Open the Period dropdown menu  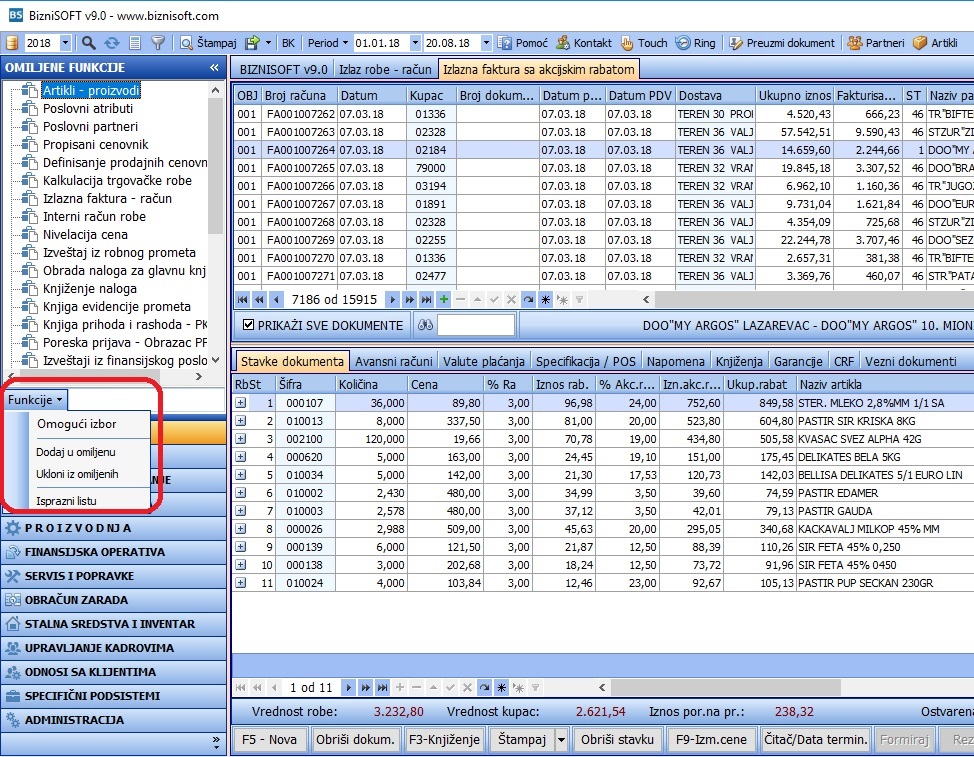(x=328, y=43)
